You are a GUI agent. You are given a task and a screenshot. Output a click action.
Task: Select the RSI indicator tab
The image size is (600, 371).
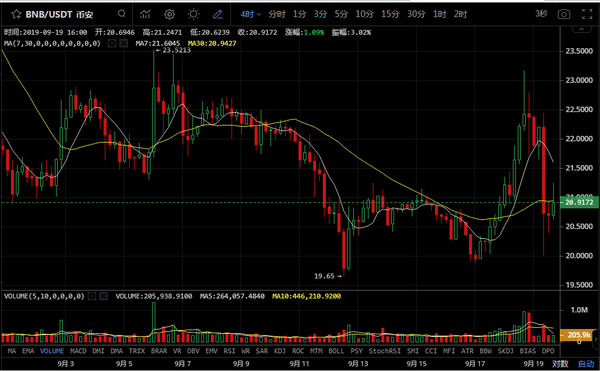pyautogui.click(x=230, y=351)
